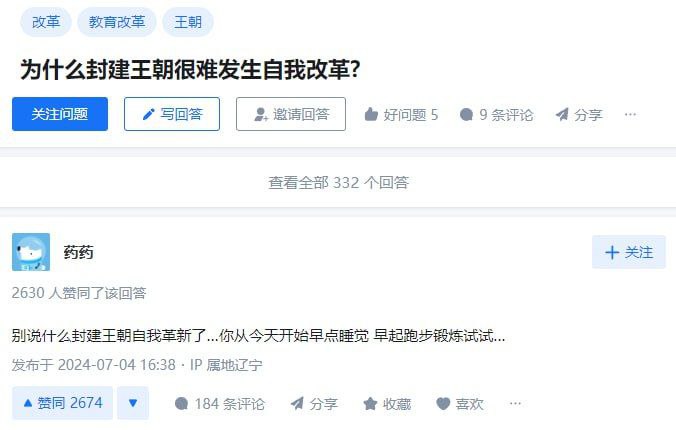Toggle the downvote triangle button

[x=133, y=403]
